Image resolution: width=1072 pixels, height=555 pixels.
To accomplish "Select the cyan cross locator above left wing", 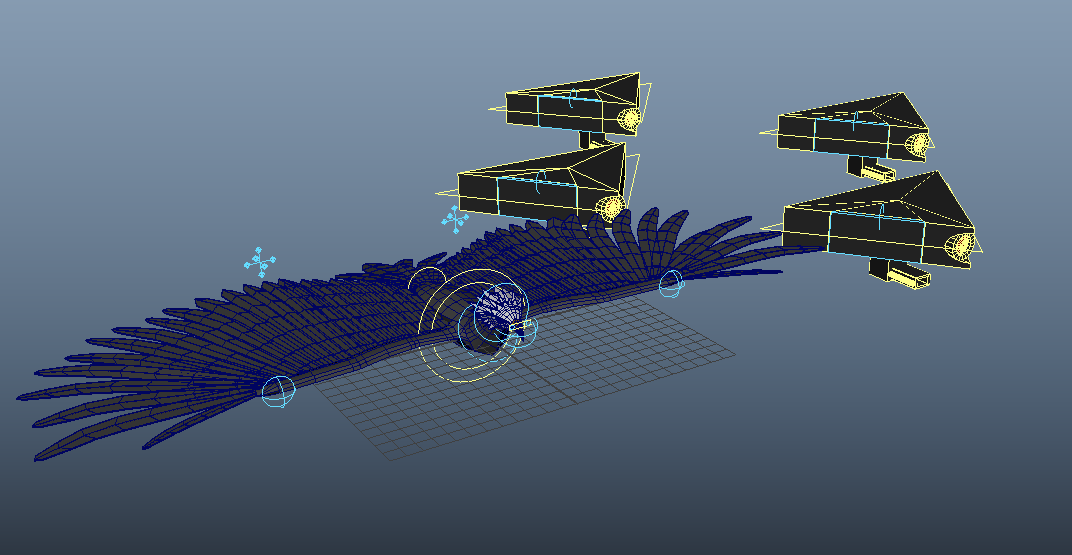I will 260,262.
